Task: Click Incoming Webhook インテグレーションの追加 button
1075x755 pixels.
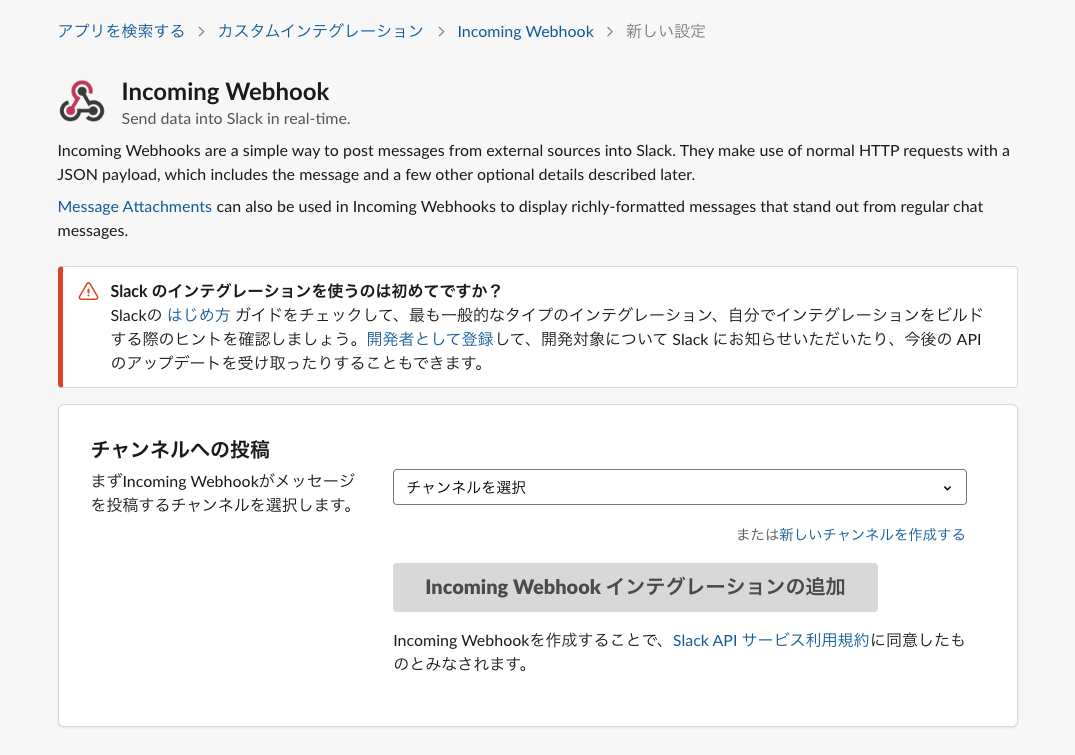Action: click(x=635, y=587)
